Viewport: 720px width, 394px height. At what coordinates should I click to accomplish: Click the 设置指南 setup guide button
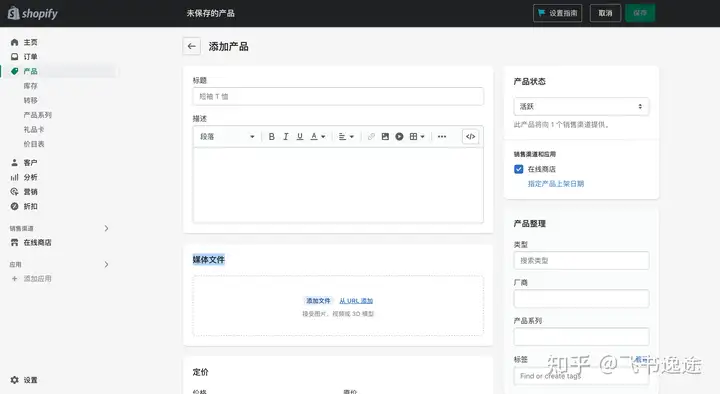pyautogui.click(x=557, y=13)
